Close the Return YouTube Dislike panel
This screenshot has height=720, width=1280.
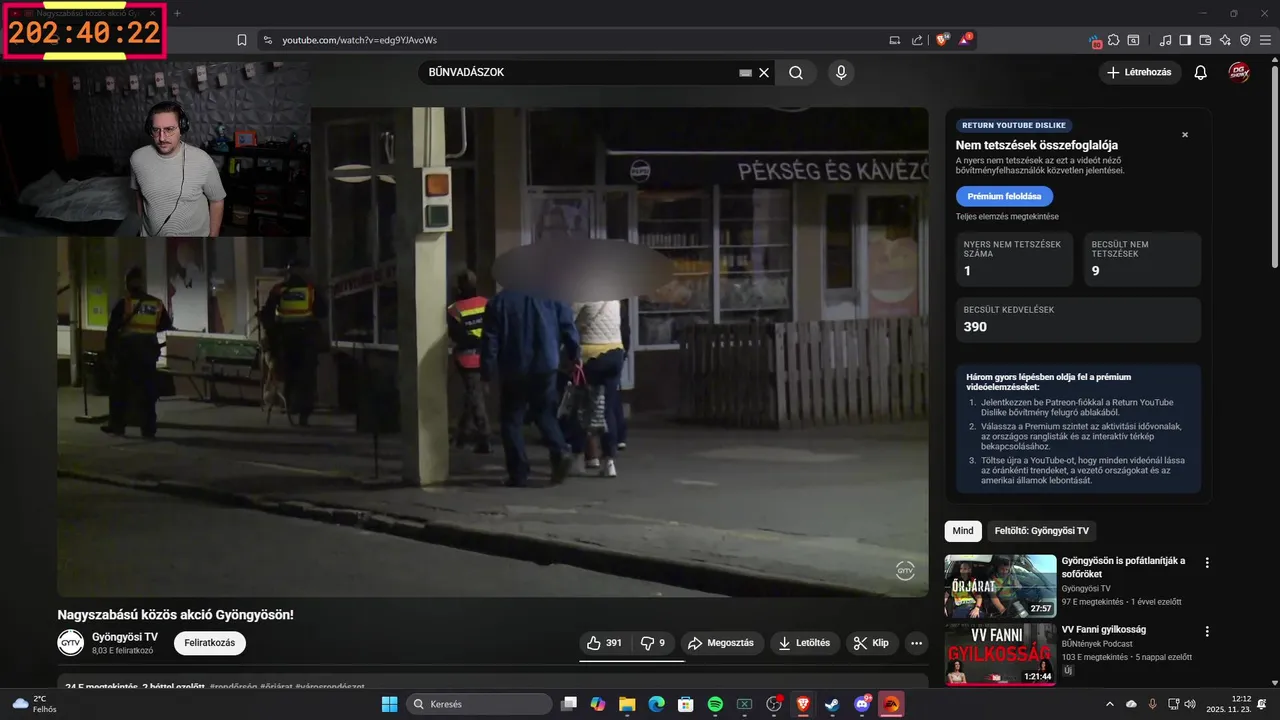1185,135
